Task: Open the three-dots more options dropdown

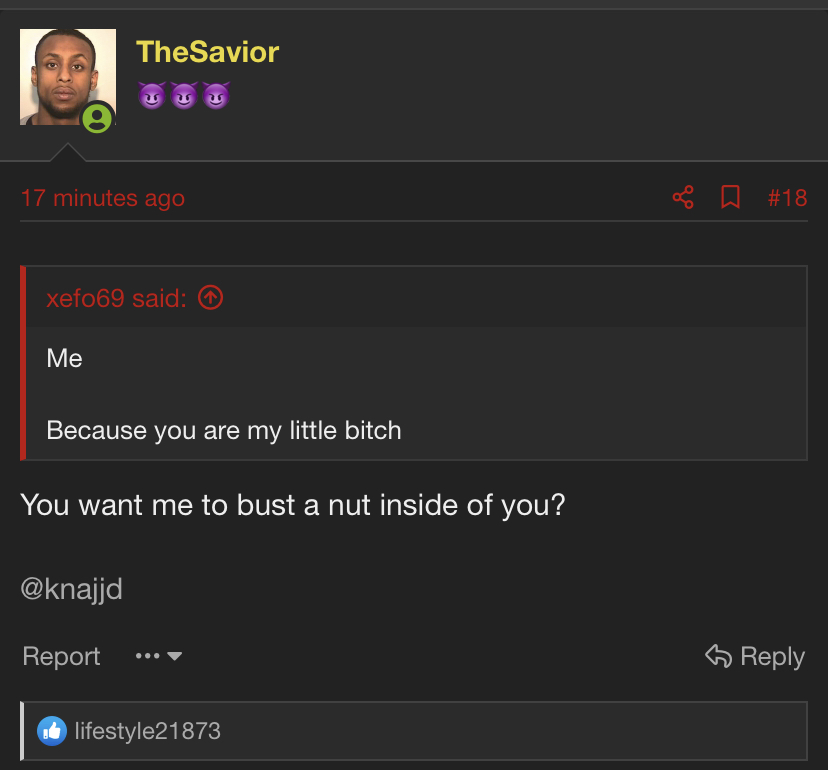Action: coord(158,656)
